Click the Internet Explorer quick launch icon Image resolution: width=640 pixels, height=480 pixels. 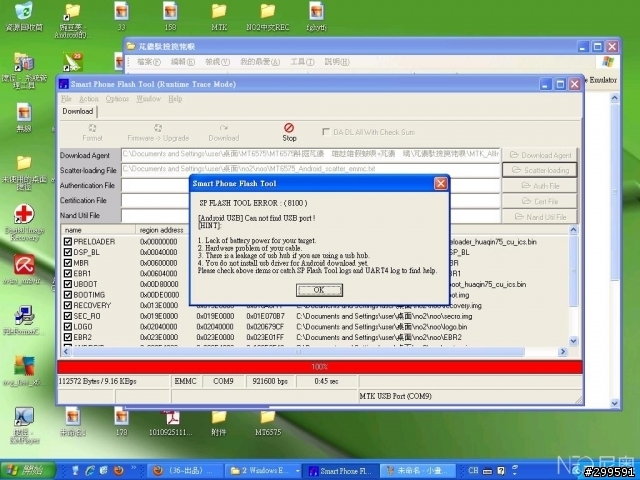90,471
